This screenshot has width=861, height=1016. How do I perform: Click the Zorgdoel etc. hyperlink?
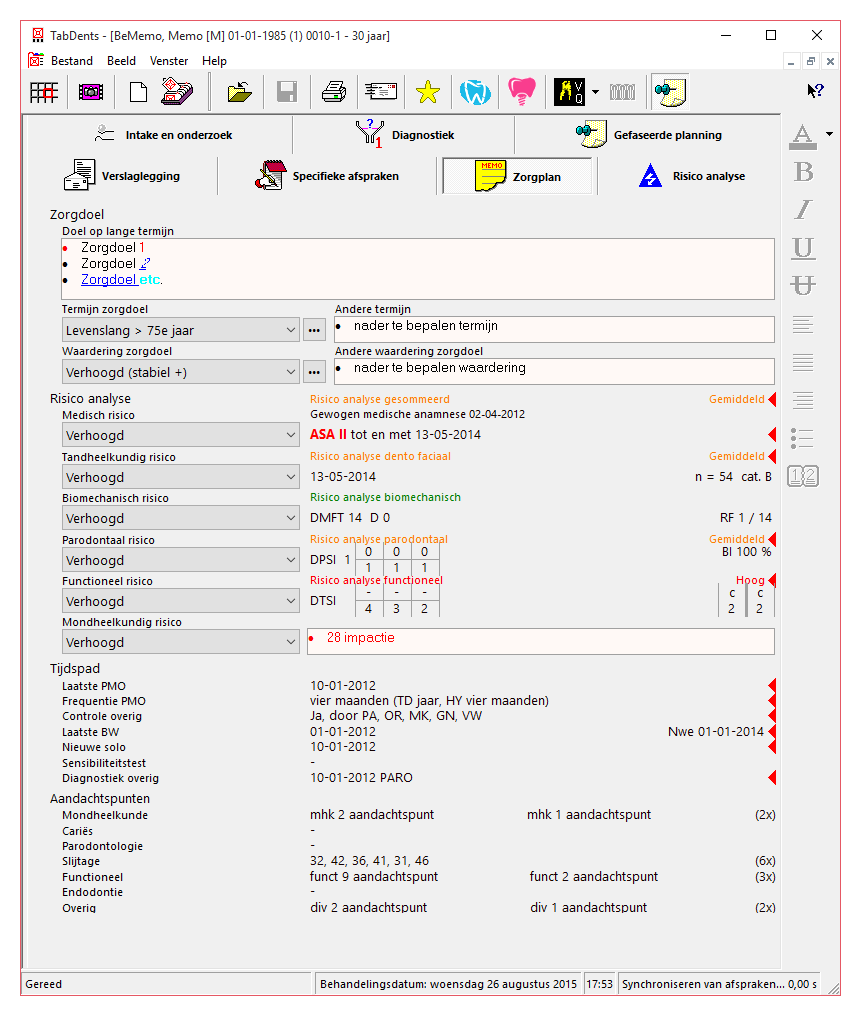[x=122, y=280]
